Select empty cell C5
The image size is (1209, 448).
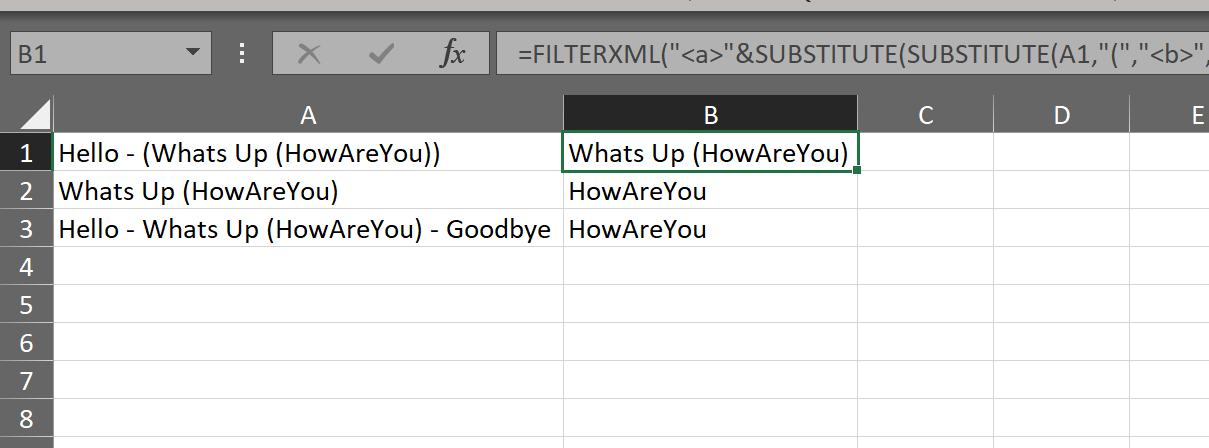925,304
